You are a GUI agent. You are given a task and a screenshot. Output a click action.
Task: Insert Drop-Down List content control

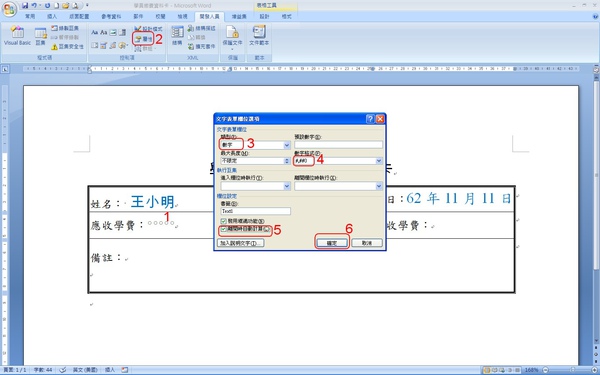coord(95,46)
